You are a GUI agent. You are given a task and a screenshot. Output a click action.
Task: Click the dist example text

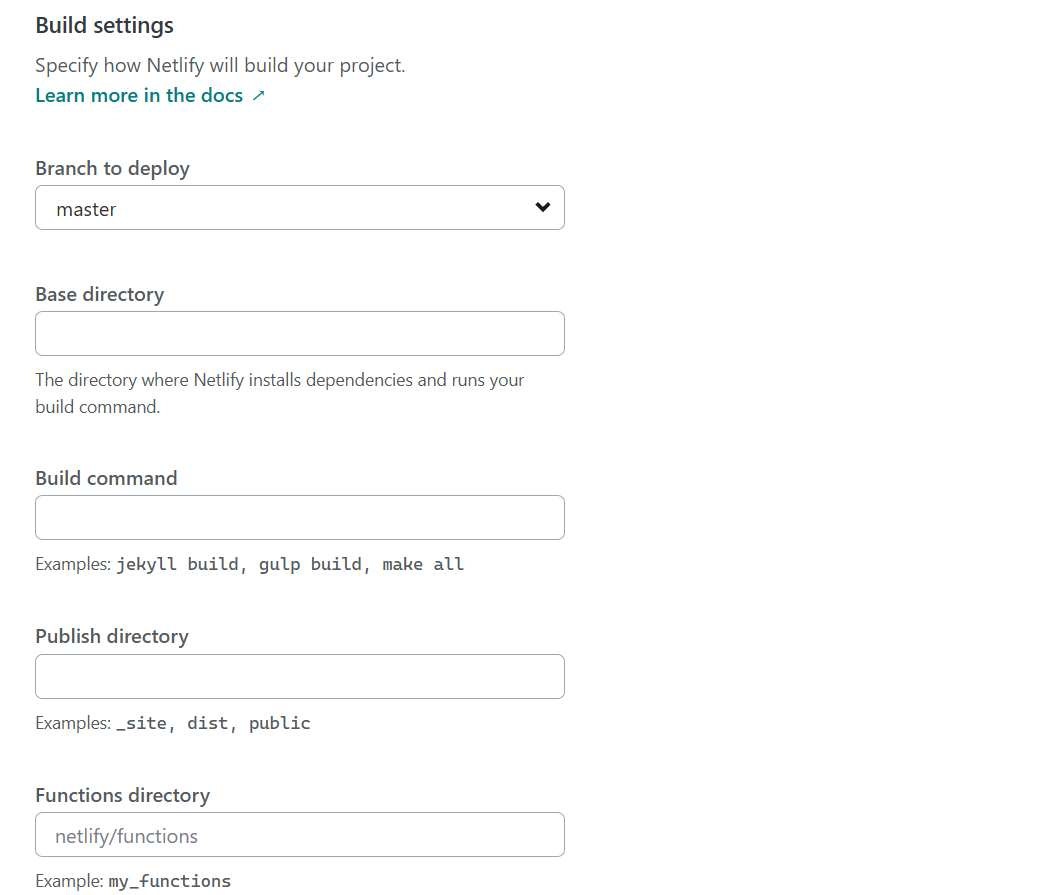point(207,722)
